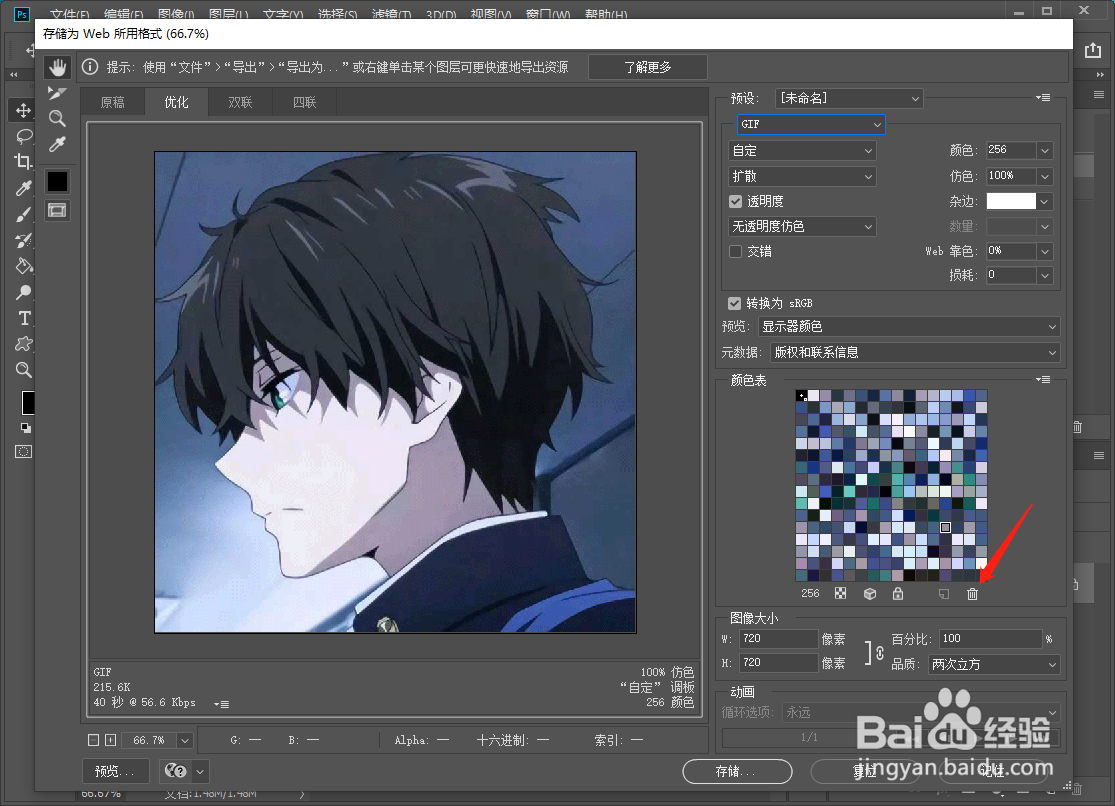Click the anime image preview
The height and width of the screenshot is (806, 1115).
pyautogui.click(x=395, y=392)
